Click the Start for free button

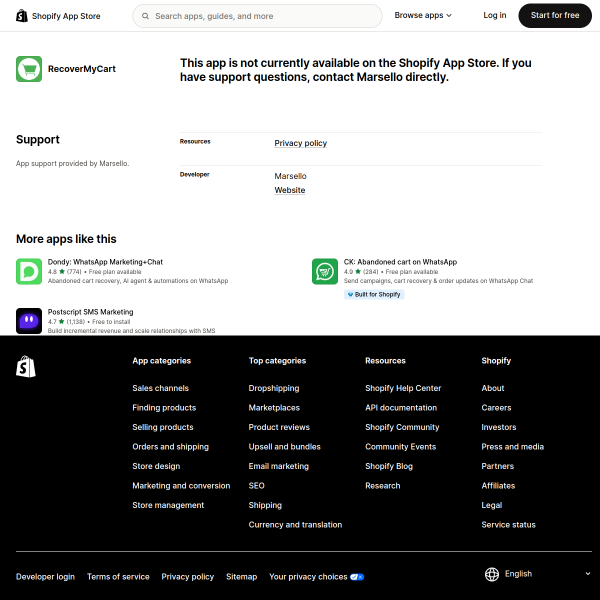(555, 15)
